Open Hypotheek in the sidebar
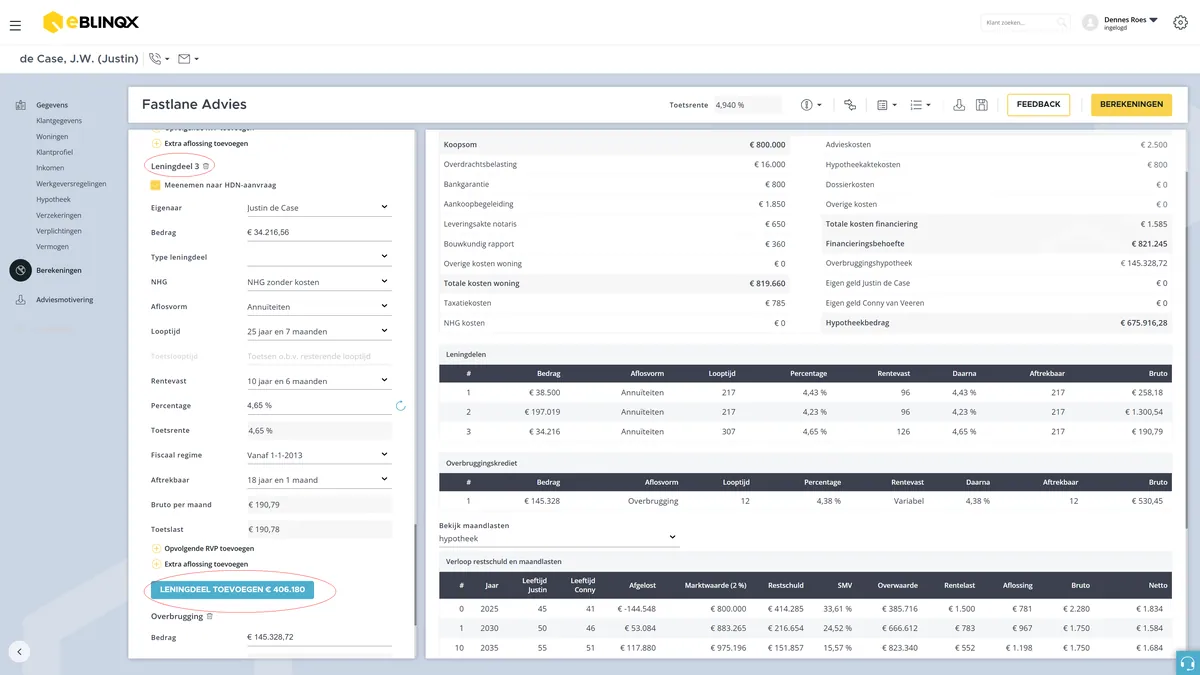The image size is (1200, 675). point(53,200)
